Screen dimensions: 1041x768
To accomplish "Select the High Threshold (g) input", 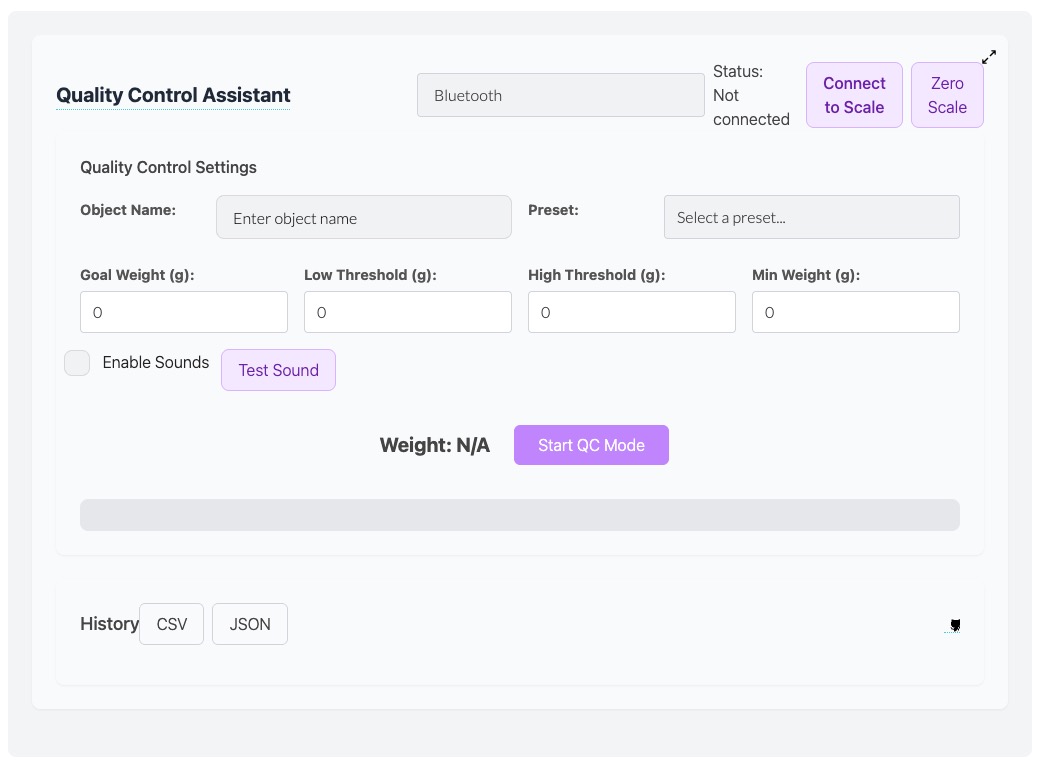I will [x=631, y=312].
